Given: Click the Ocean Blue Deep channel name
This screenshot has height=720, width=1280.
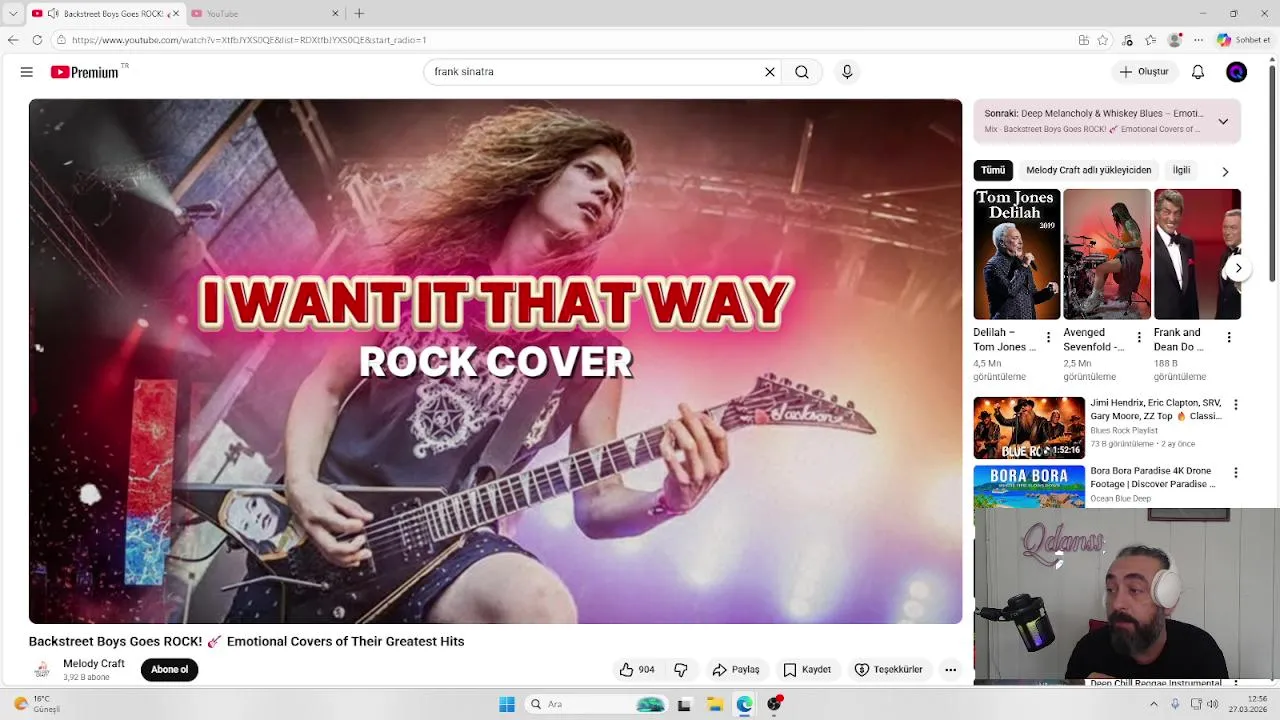Looking at the screenshot, I should [1122, 498].
